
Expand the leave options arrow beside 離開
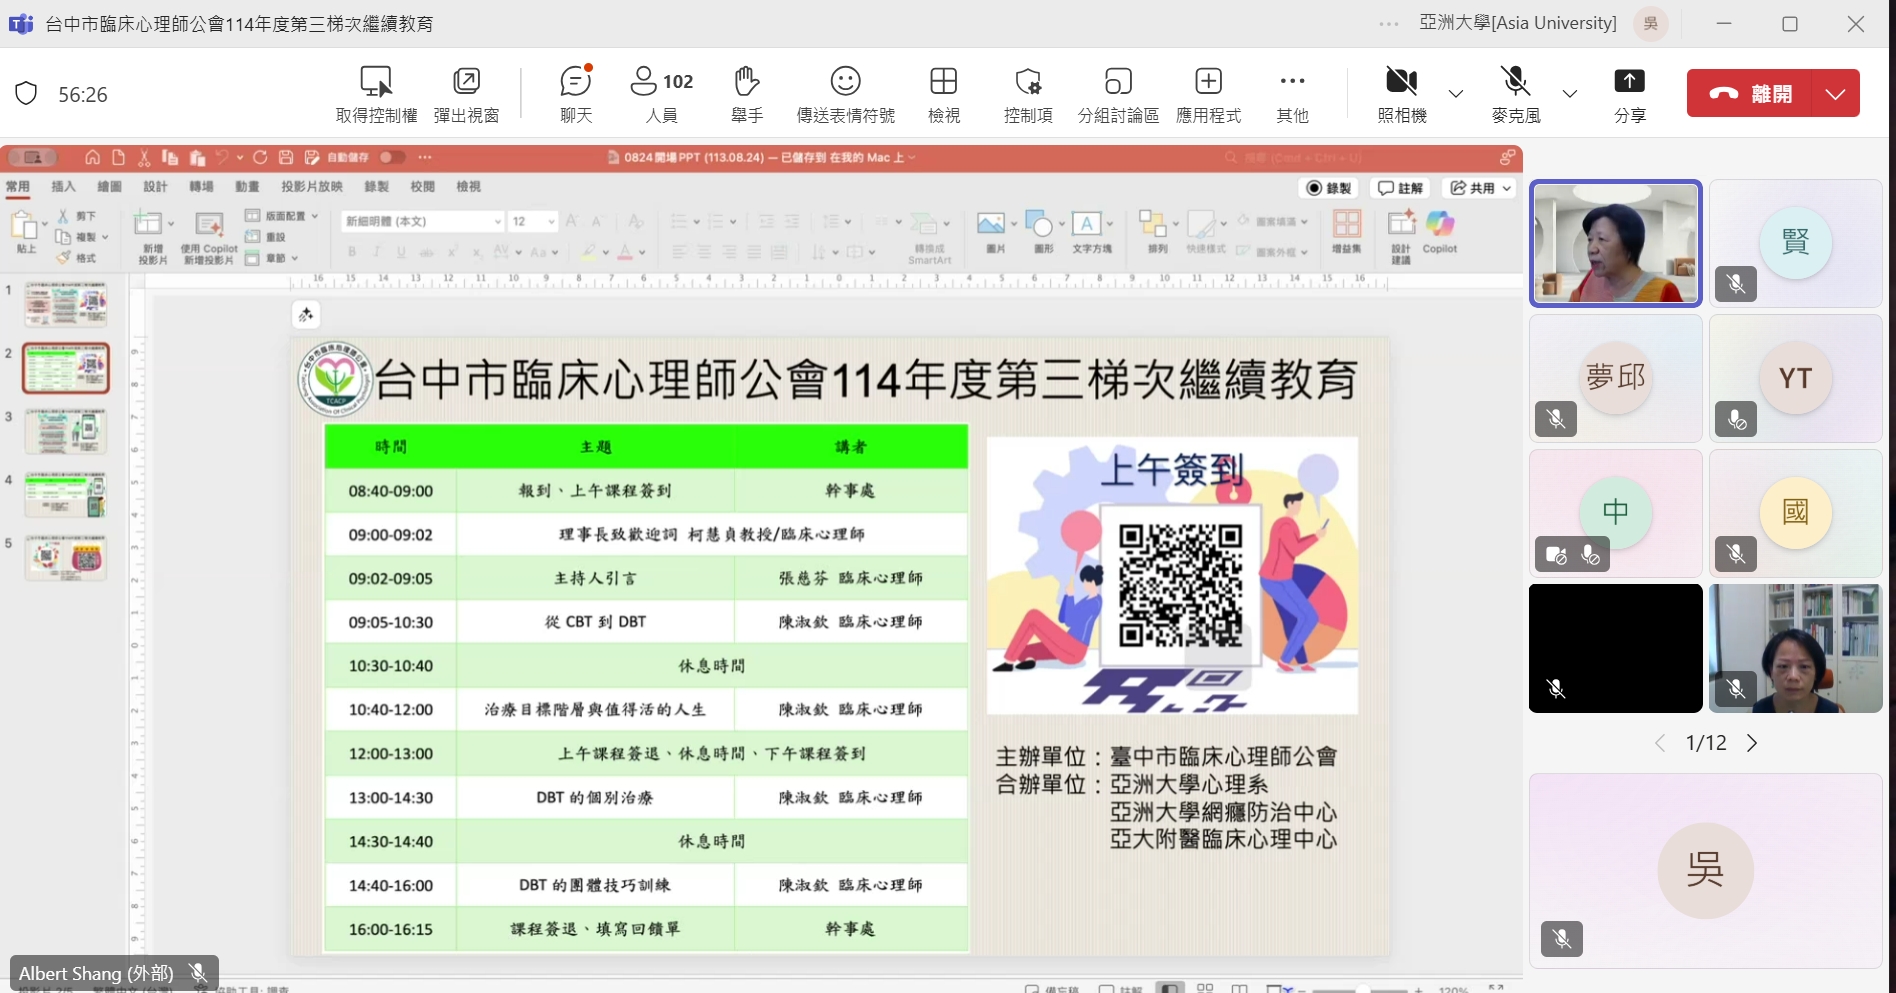click(1835, 93)
